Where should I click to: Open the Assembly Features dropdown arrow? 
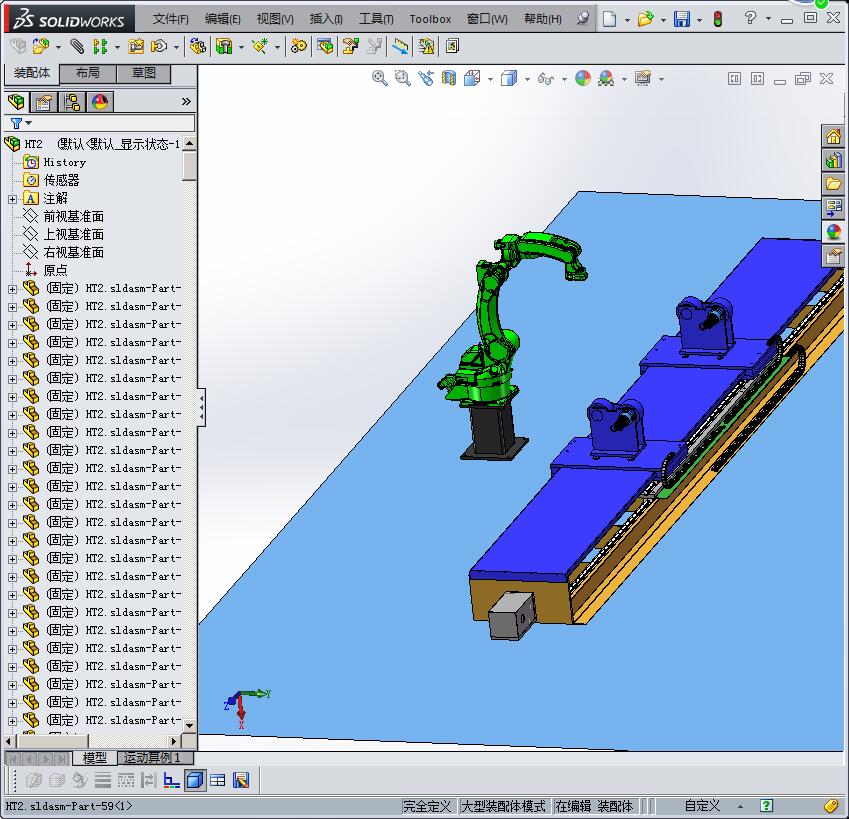tap(241, 47)
